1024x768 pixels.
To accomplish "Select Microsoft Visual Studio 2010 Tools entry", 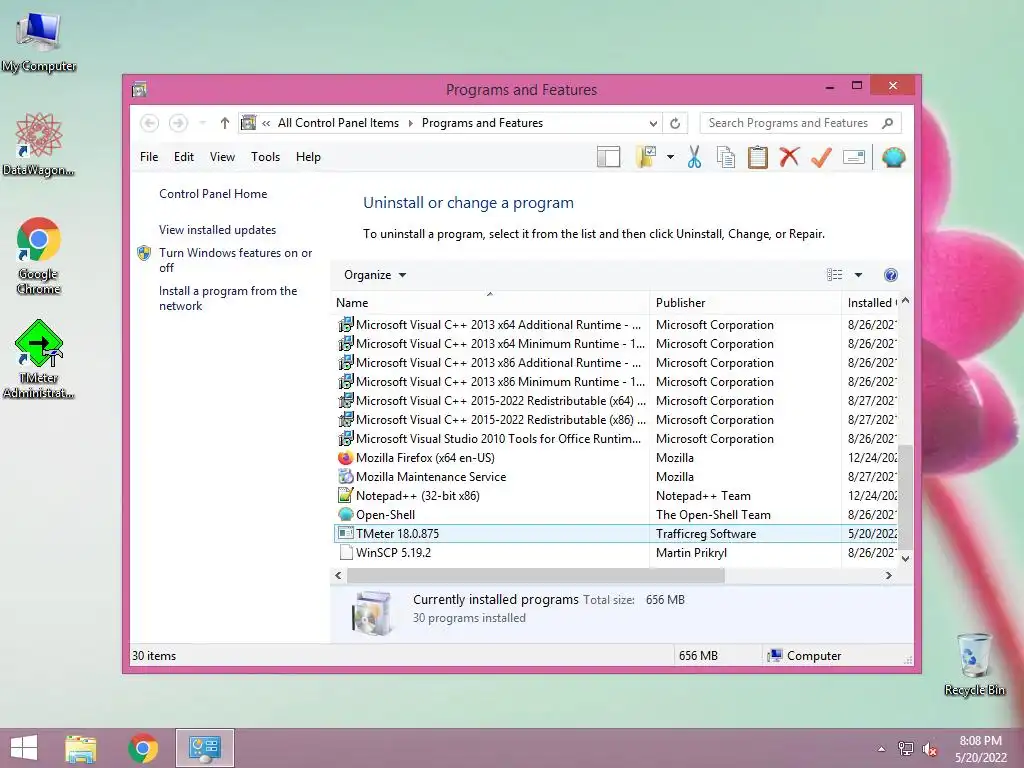I will coord(615,439).
